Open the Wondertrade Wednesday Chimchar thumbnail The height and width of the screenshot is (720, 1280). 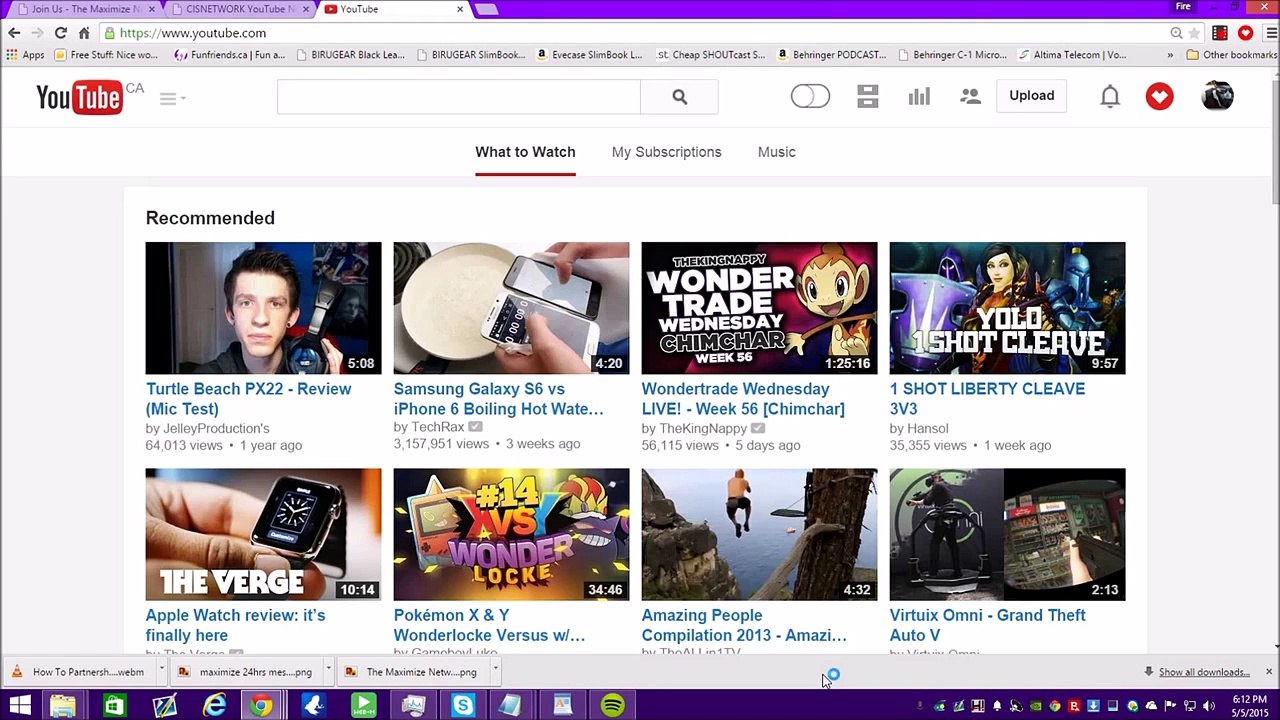[x=759, y=308]
